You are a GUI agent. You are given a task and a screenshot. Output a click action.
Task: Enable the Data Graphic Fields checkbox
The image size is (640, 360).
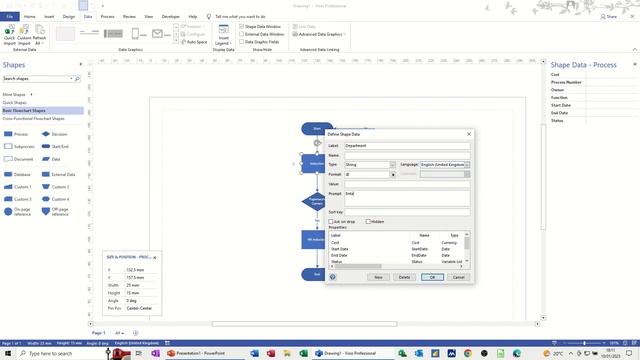click(242, 42)
